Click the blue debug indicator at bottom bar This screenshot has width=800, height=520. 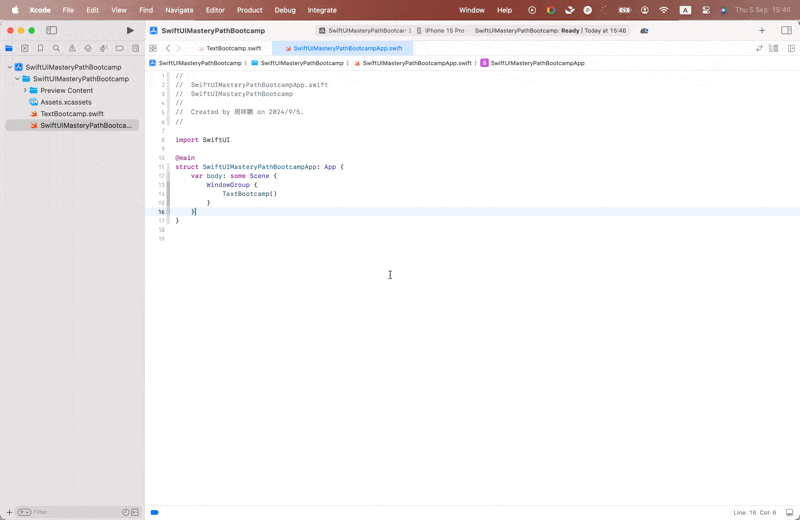pos(155,512)
